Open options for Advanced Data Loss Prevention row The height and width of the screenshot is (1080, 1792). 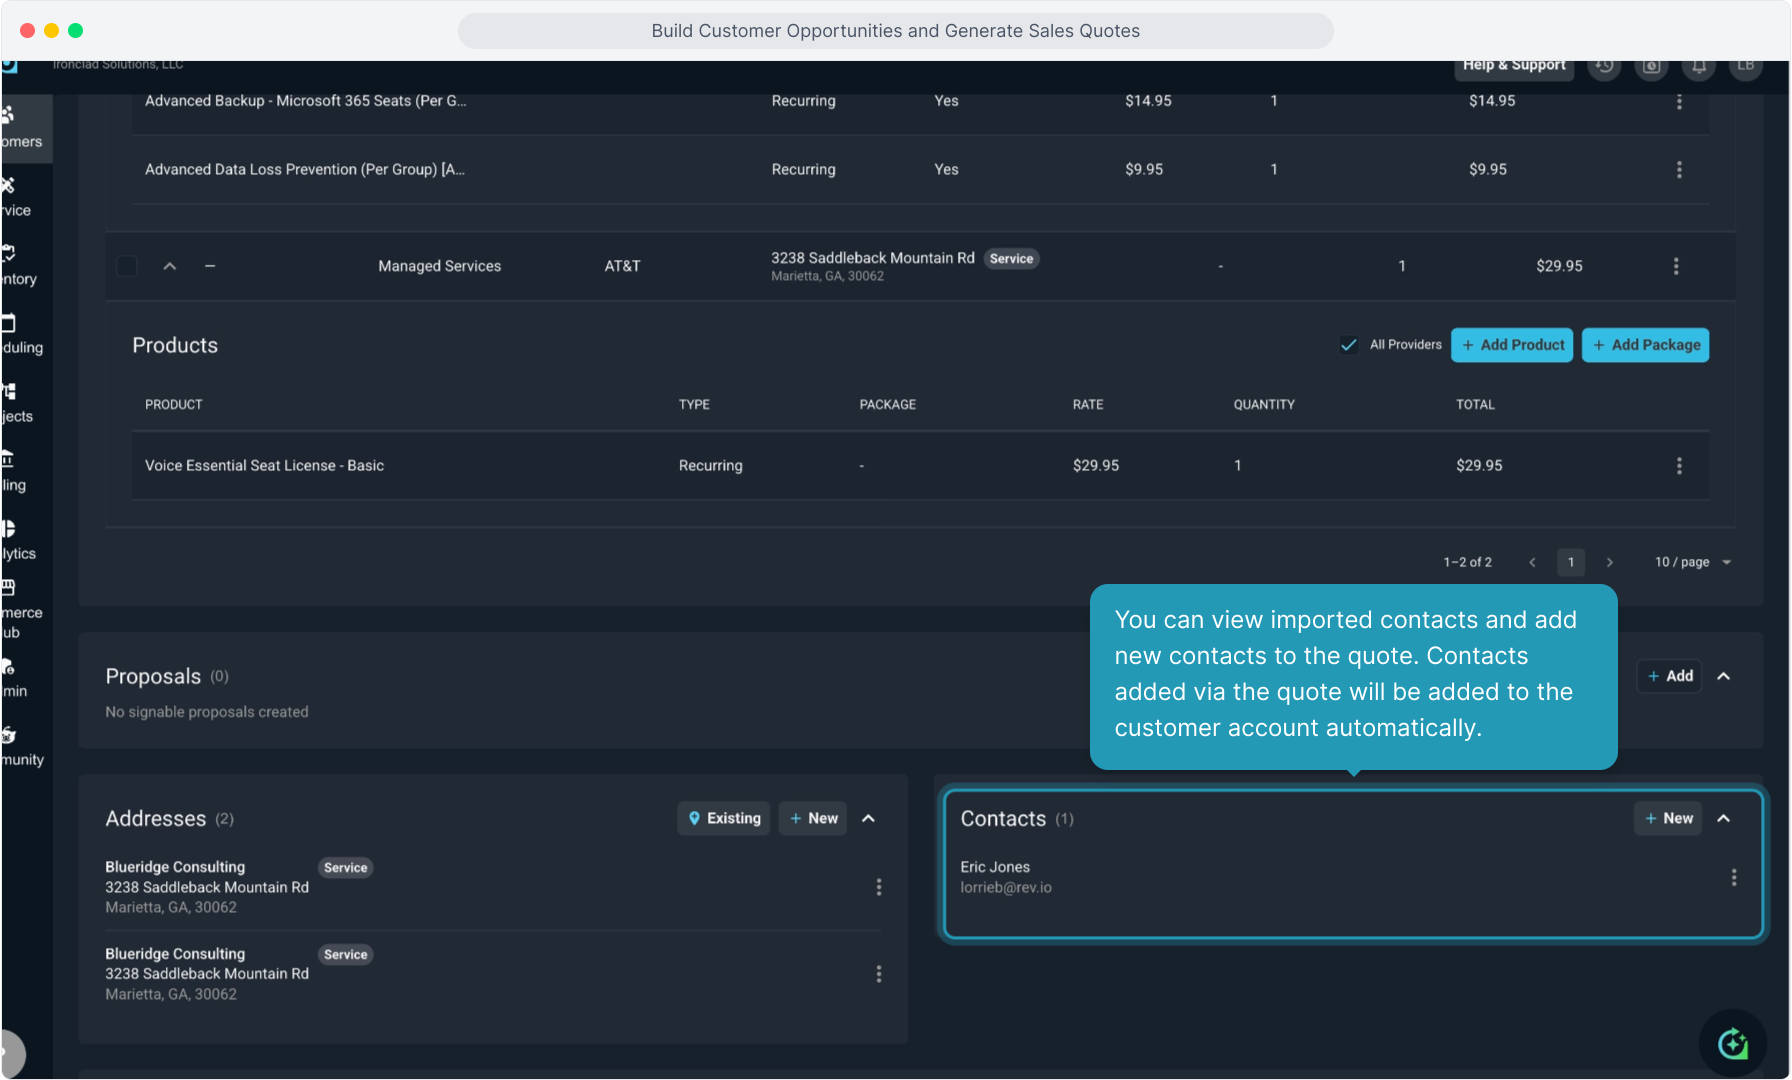[x=1678, y=170]
